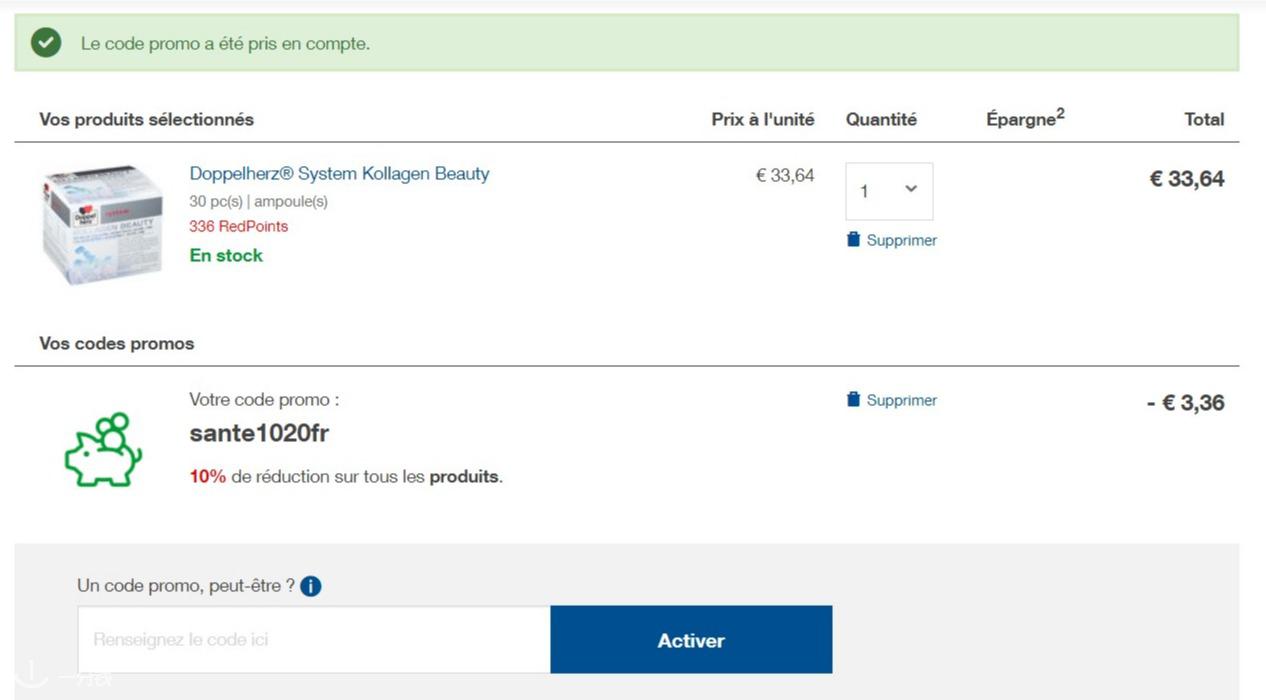Click the Vos codes promos section heading
The image size is (1266, 700).
(117, 344)
